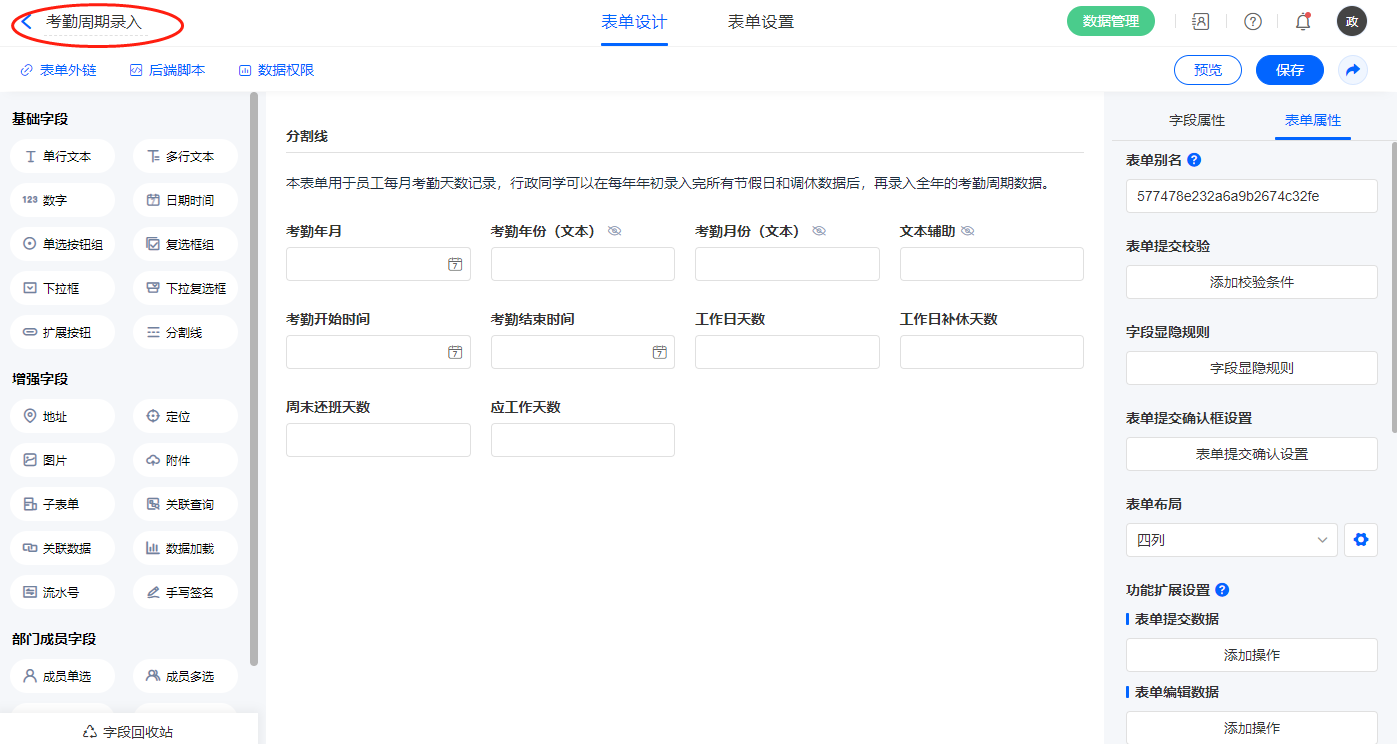The width and height of the screenshot is (1397, 744).
Task: Toggle visibility eye on 考勤年份（文本）
Action: point(614,231)
